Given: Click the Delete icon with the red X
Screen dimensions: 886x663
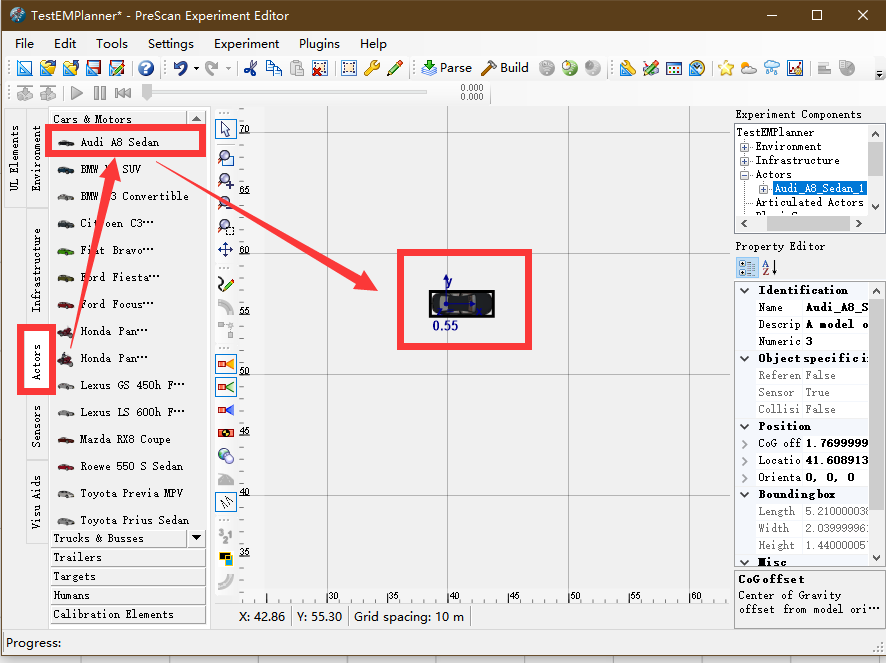Looking at the screenshot, I should (320, 68).
